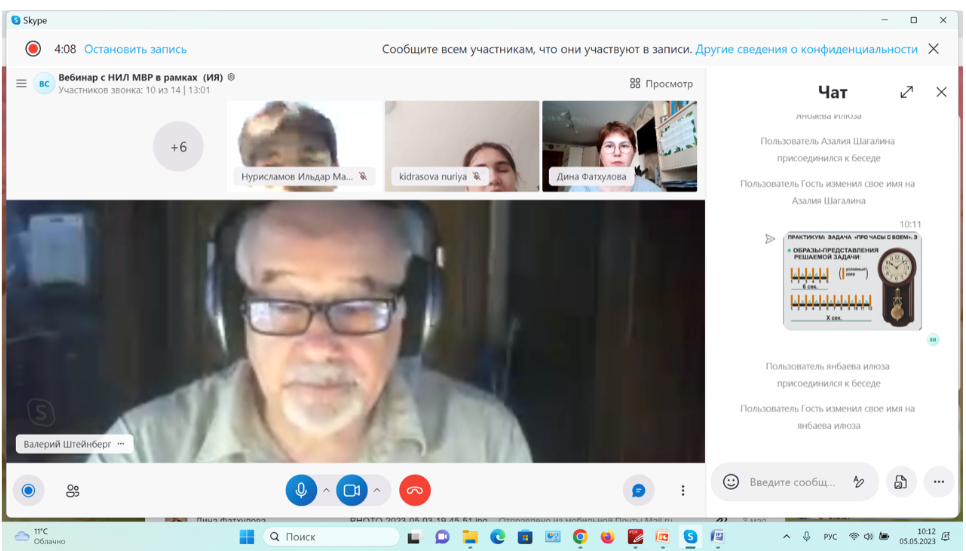The width and height of the screenshot is (966, 551).
Task: Open more call options (three dots)
Action: click(683, 490)
